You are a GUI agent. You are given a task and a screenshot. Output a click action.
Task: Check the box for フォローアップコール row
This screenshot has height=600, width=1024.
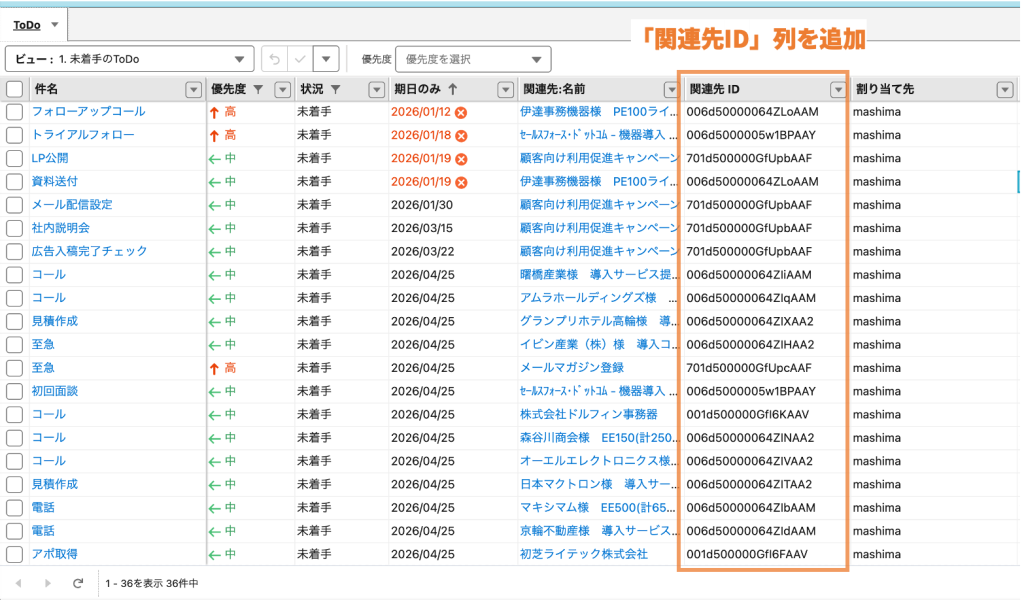(x=14, y=112)
